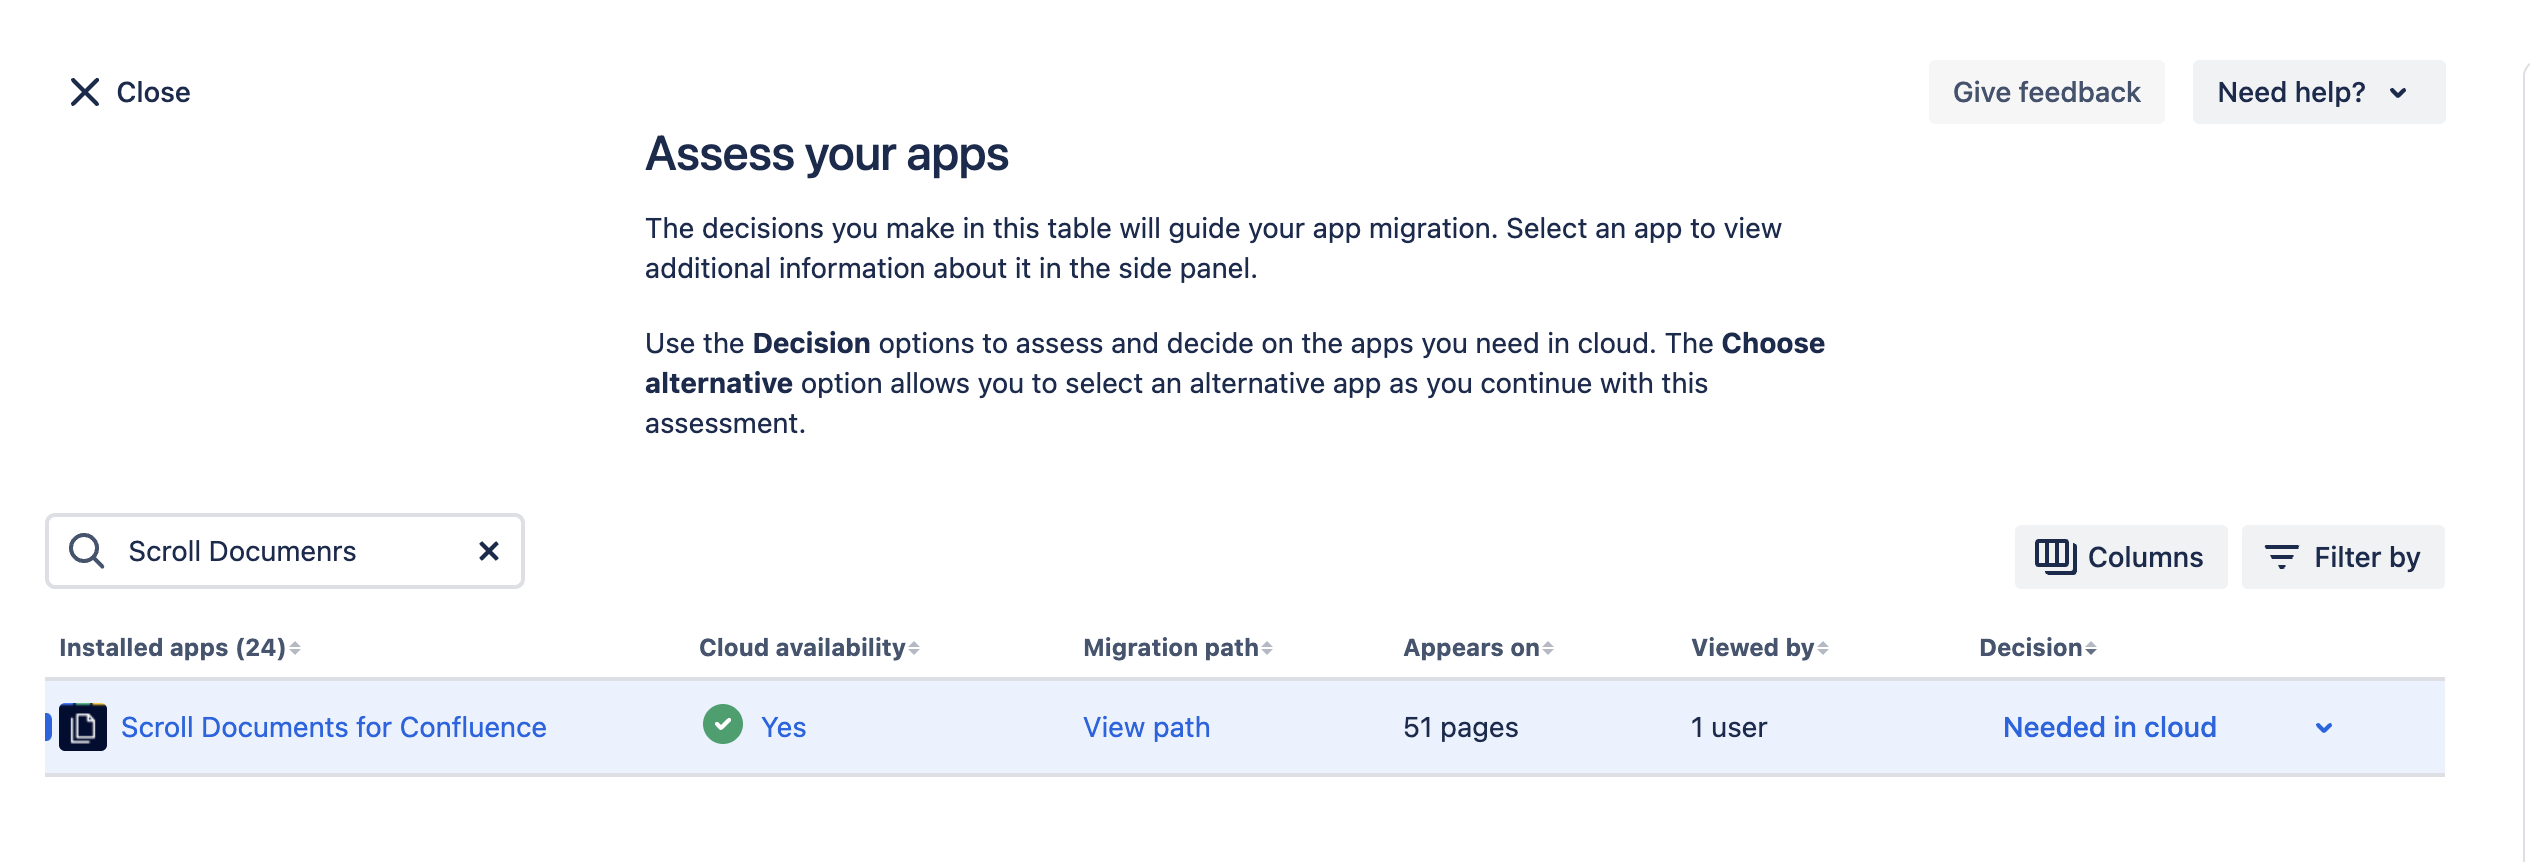Click the Give feedback button
2530x862 pixels.
(2046, 92)
